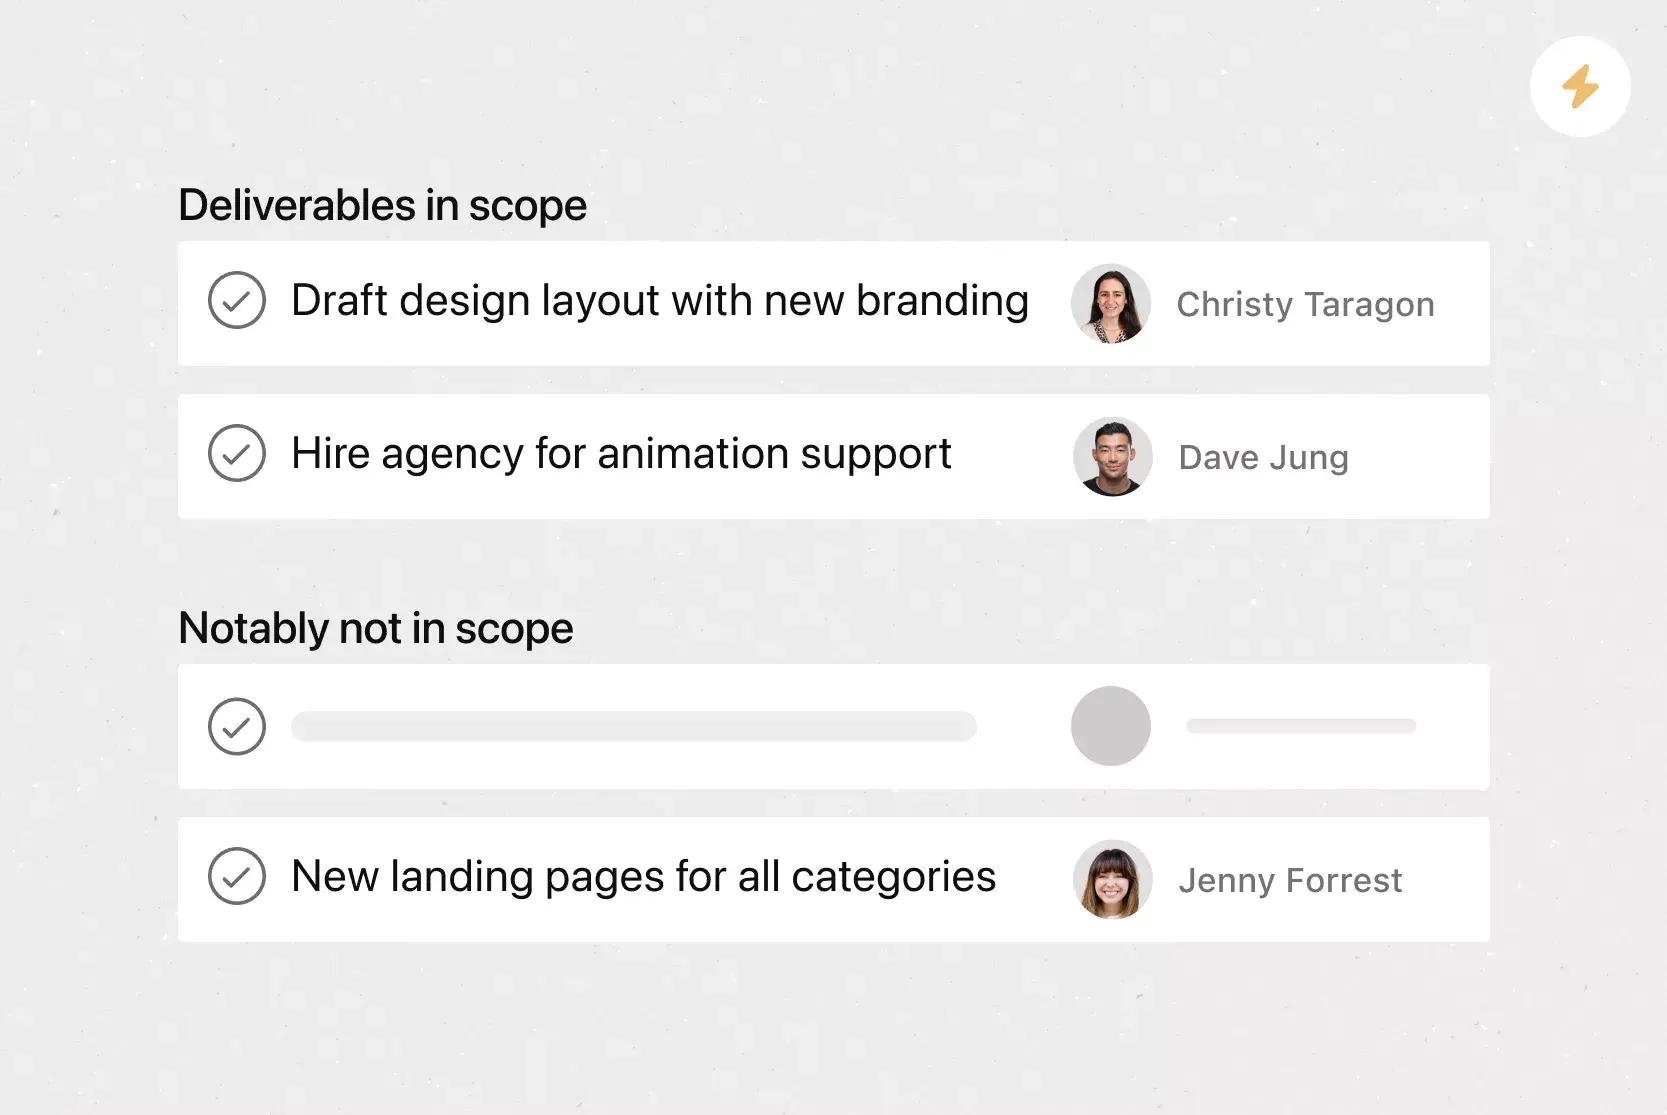This screenshot has width=1667, height=1115.
Task: Toggle completion for "Hire agency" task
Action: (237, 453)
